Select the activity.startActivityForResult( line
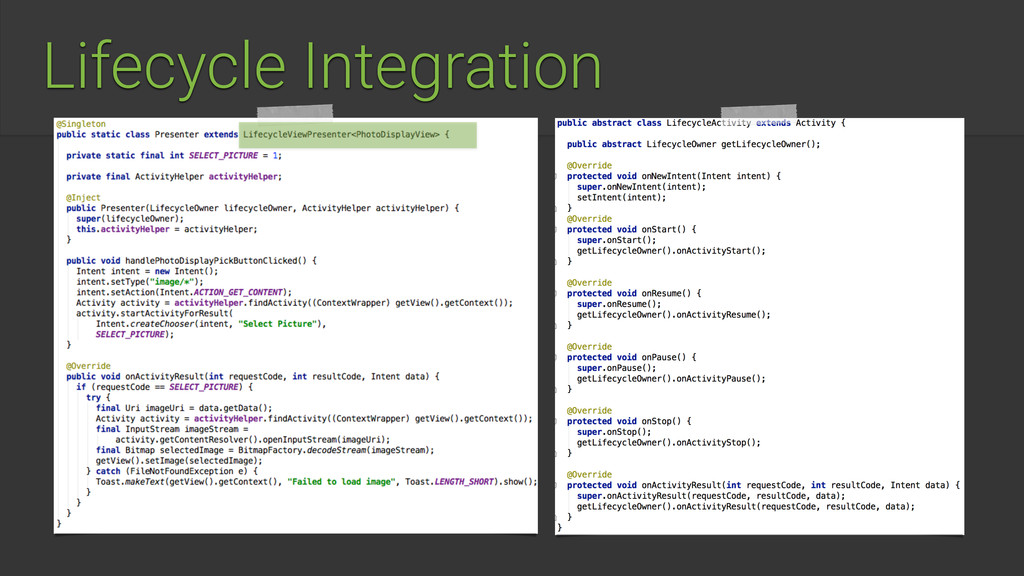Viewport: 1024px width, 576px height. 154,313
